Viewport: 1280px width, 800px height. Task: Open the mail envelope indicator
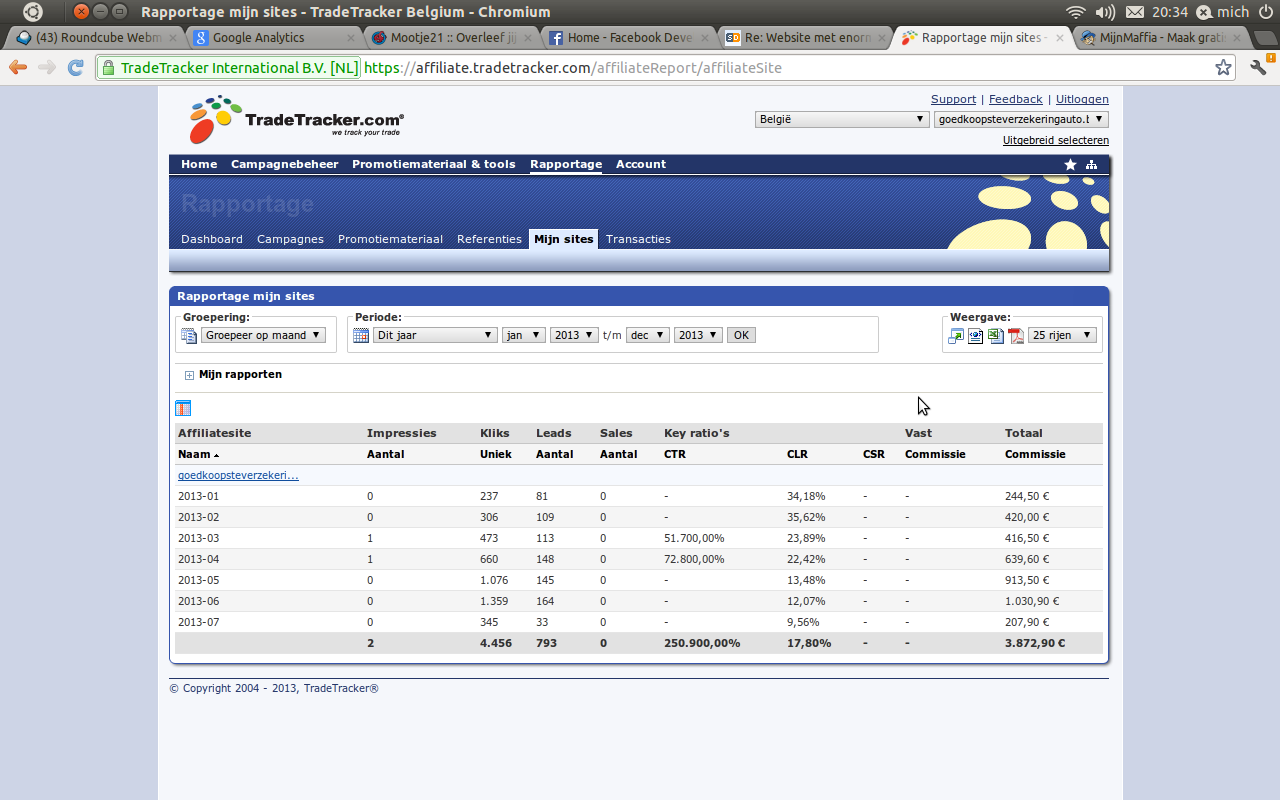pos(1135,12)
